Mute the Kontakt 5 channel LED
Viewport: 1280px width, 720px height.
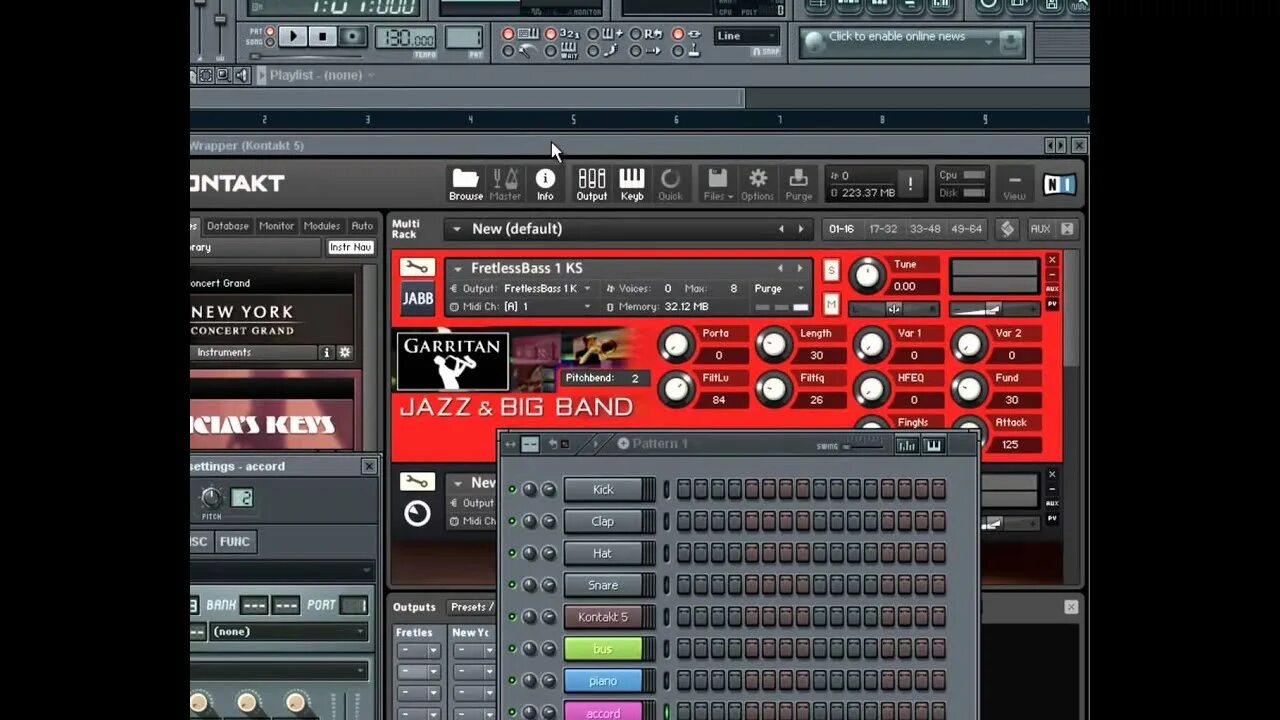tap(513, 617)
